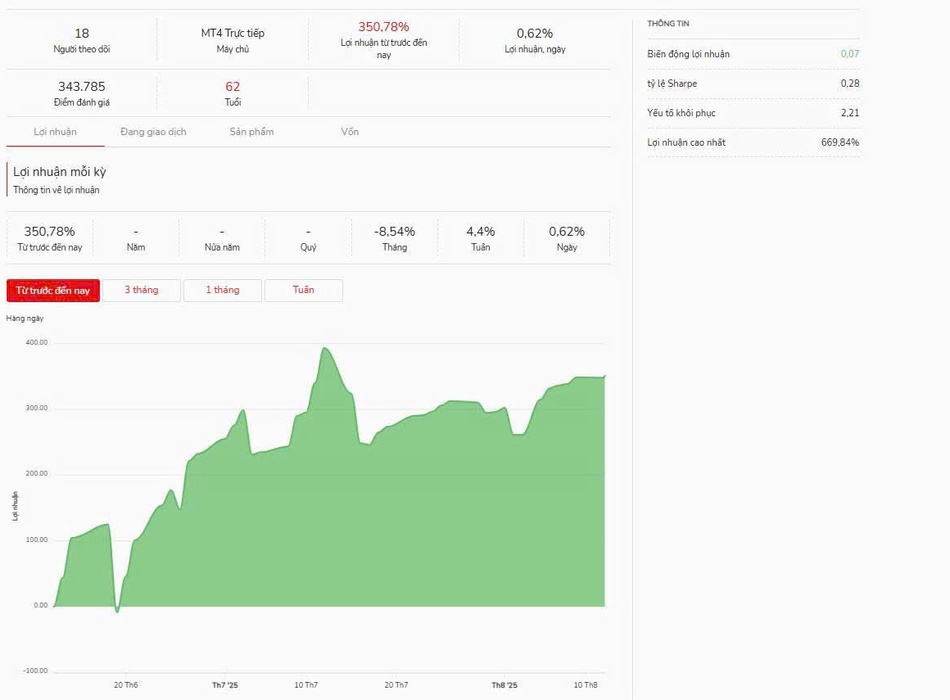This screenshot has height=700, width=950.
Task: Click the chart dip near 20 Th6
Action: click(x=117, y=609)
